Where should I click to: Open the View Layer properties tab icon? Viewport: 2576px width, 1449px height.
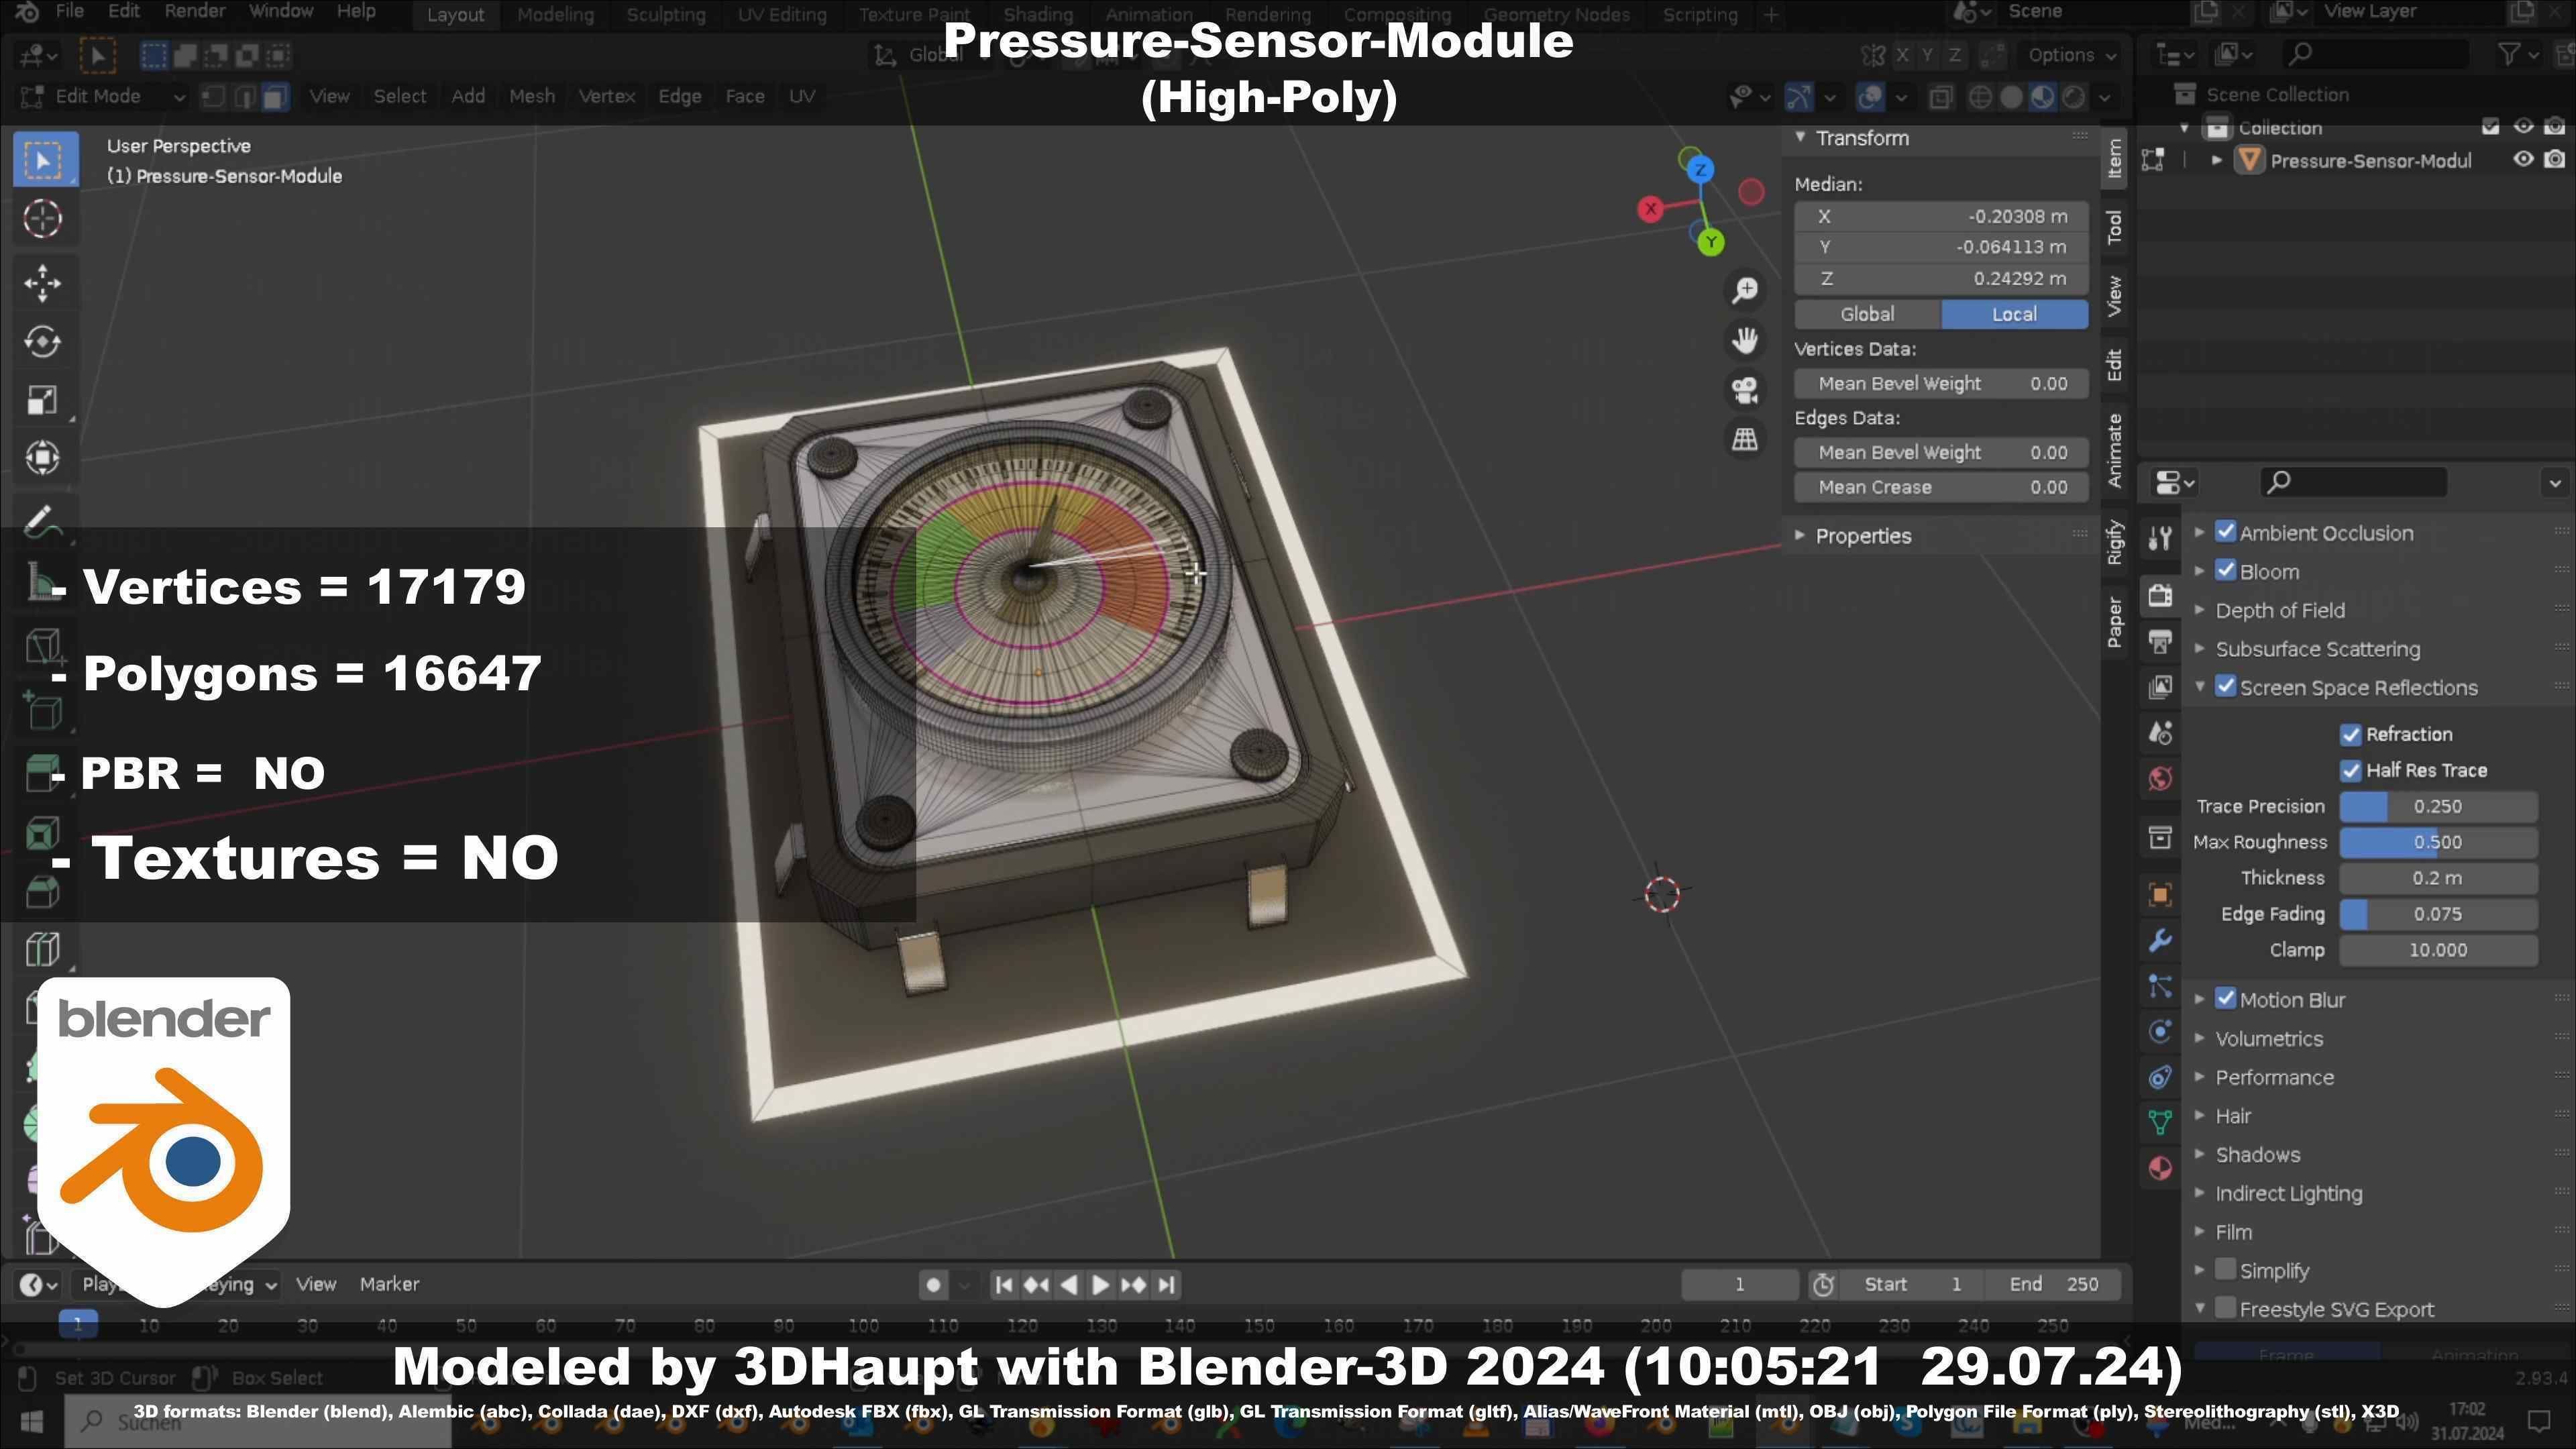tap(2160, 687)
